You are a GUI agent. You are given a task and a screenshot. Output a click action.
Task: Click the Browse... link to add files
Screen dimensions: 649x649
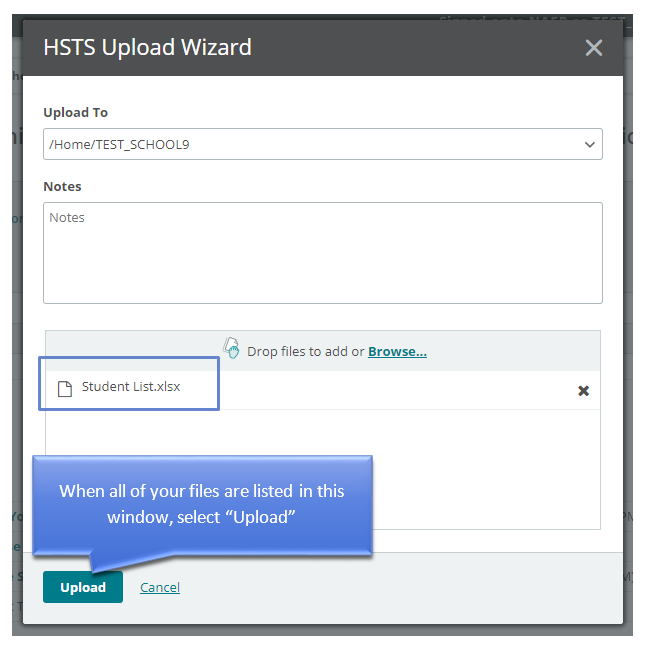[397, 351]
